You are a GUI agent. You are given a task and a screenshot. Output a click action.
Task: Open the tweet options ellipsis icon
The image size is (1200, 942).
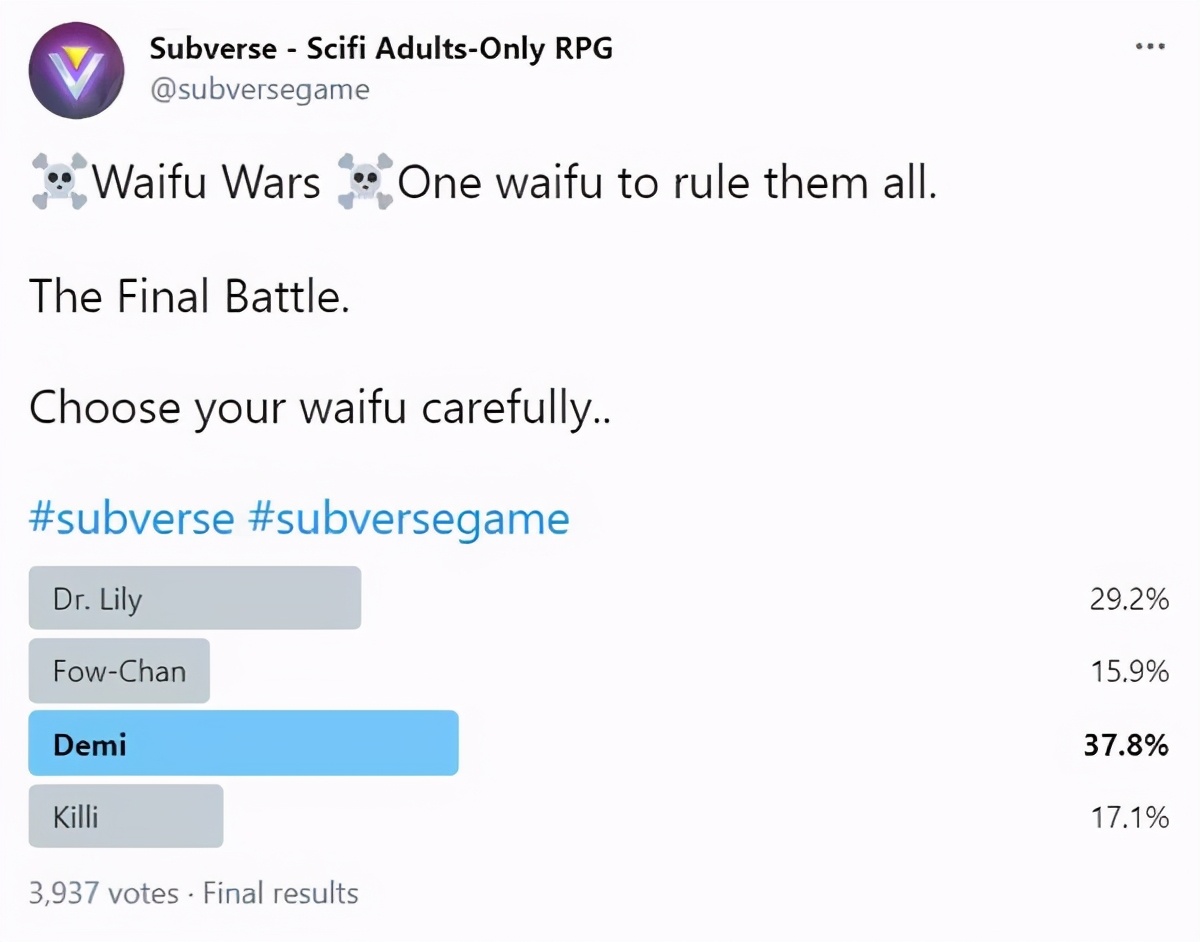click(x=1150, y=45)
